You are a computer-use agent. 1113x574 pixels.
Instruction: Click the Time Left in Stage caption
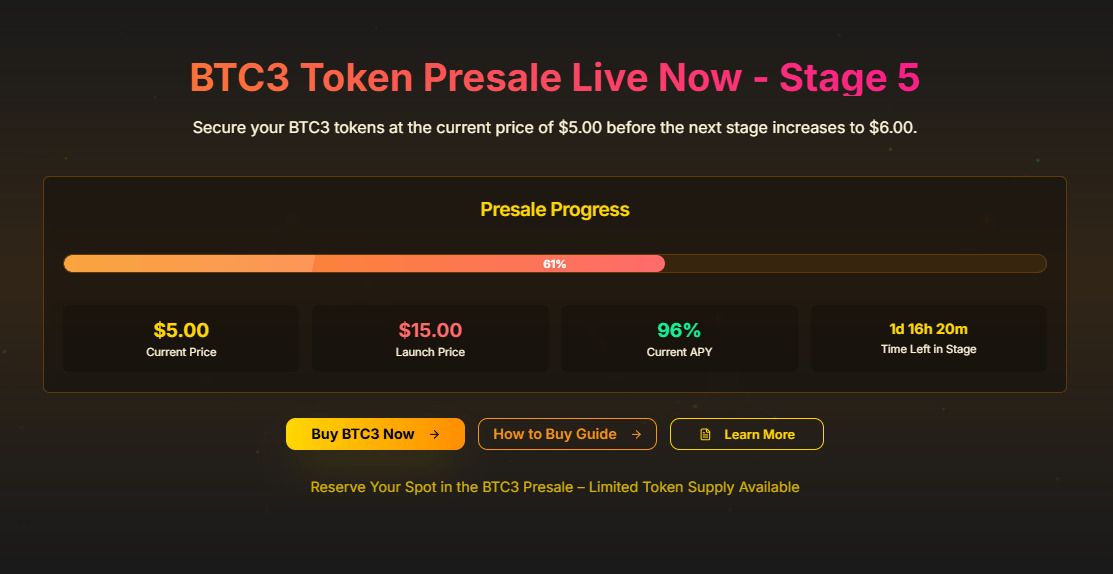(x=928, y=349)
